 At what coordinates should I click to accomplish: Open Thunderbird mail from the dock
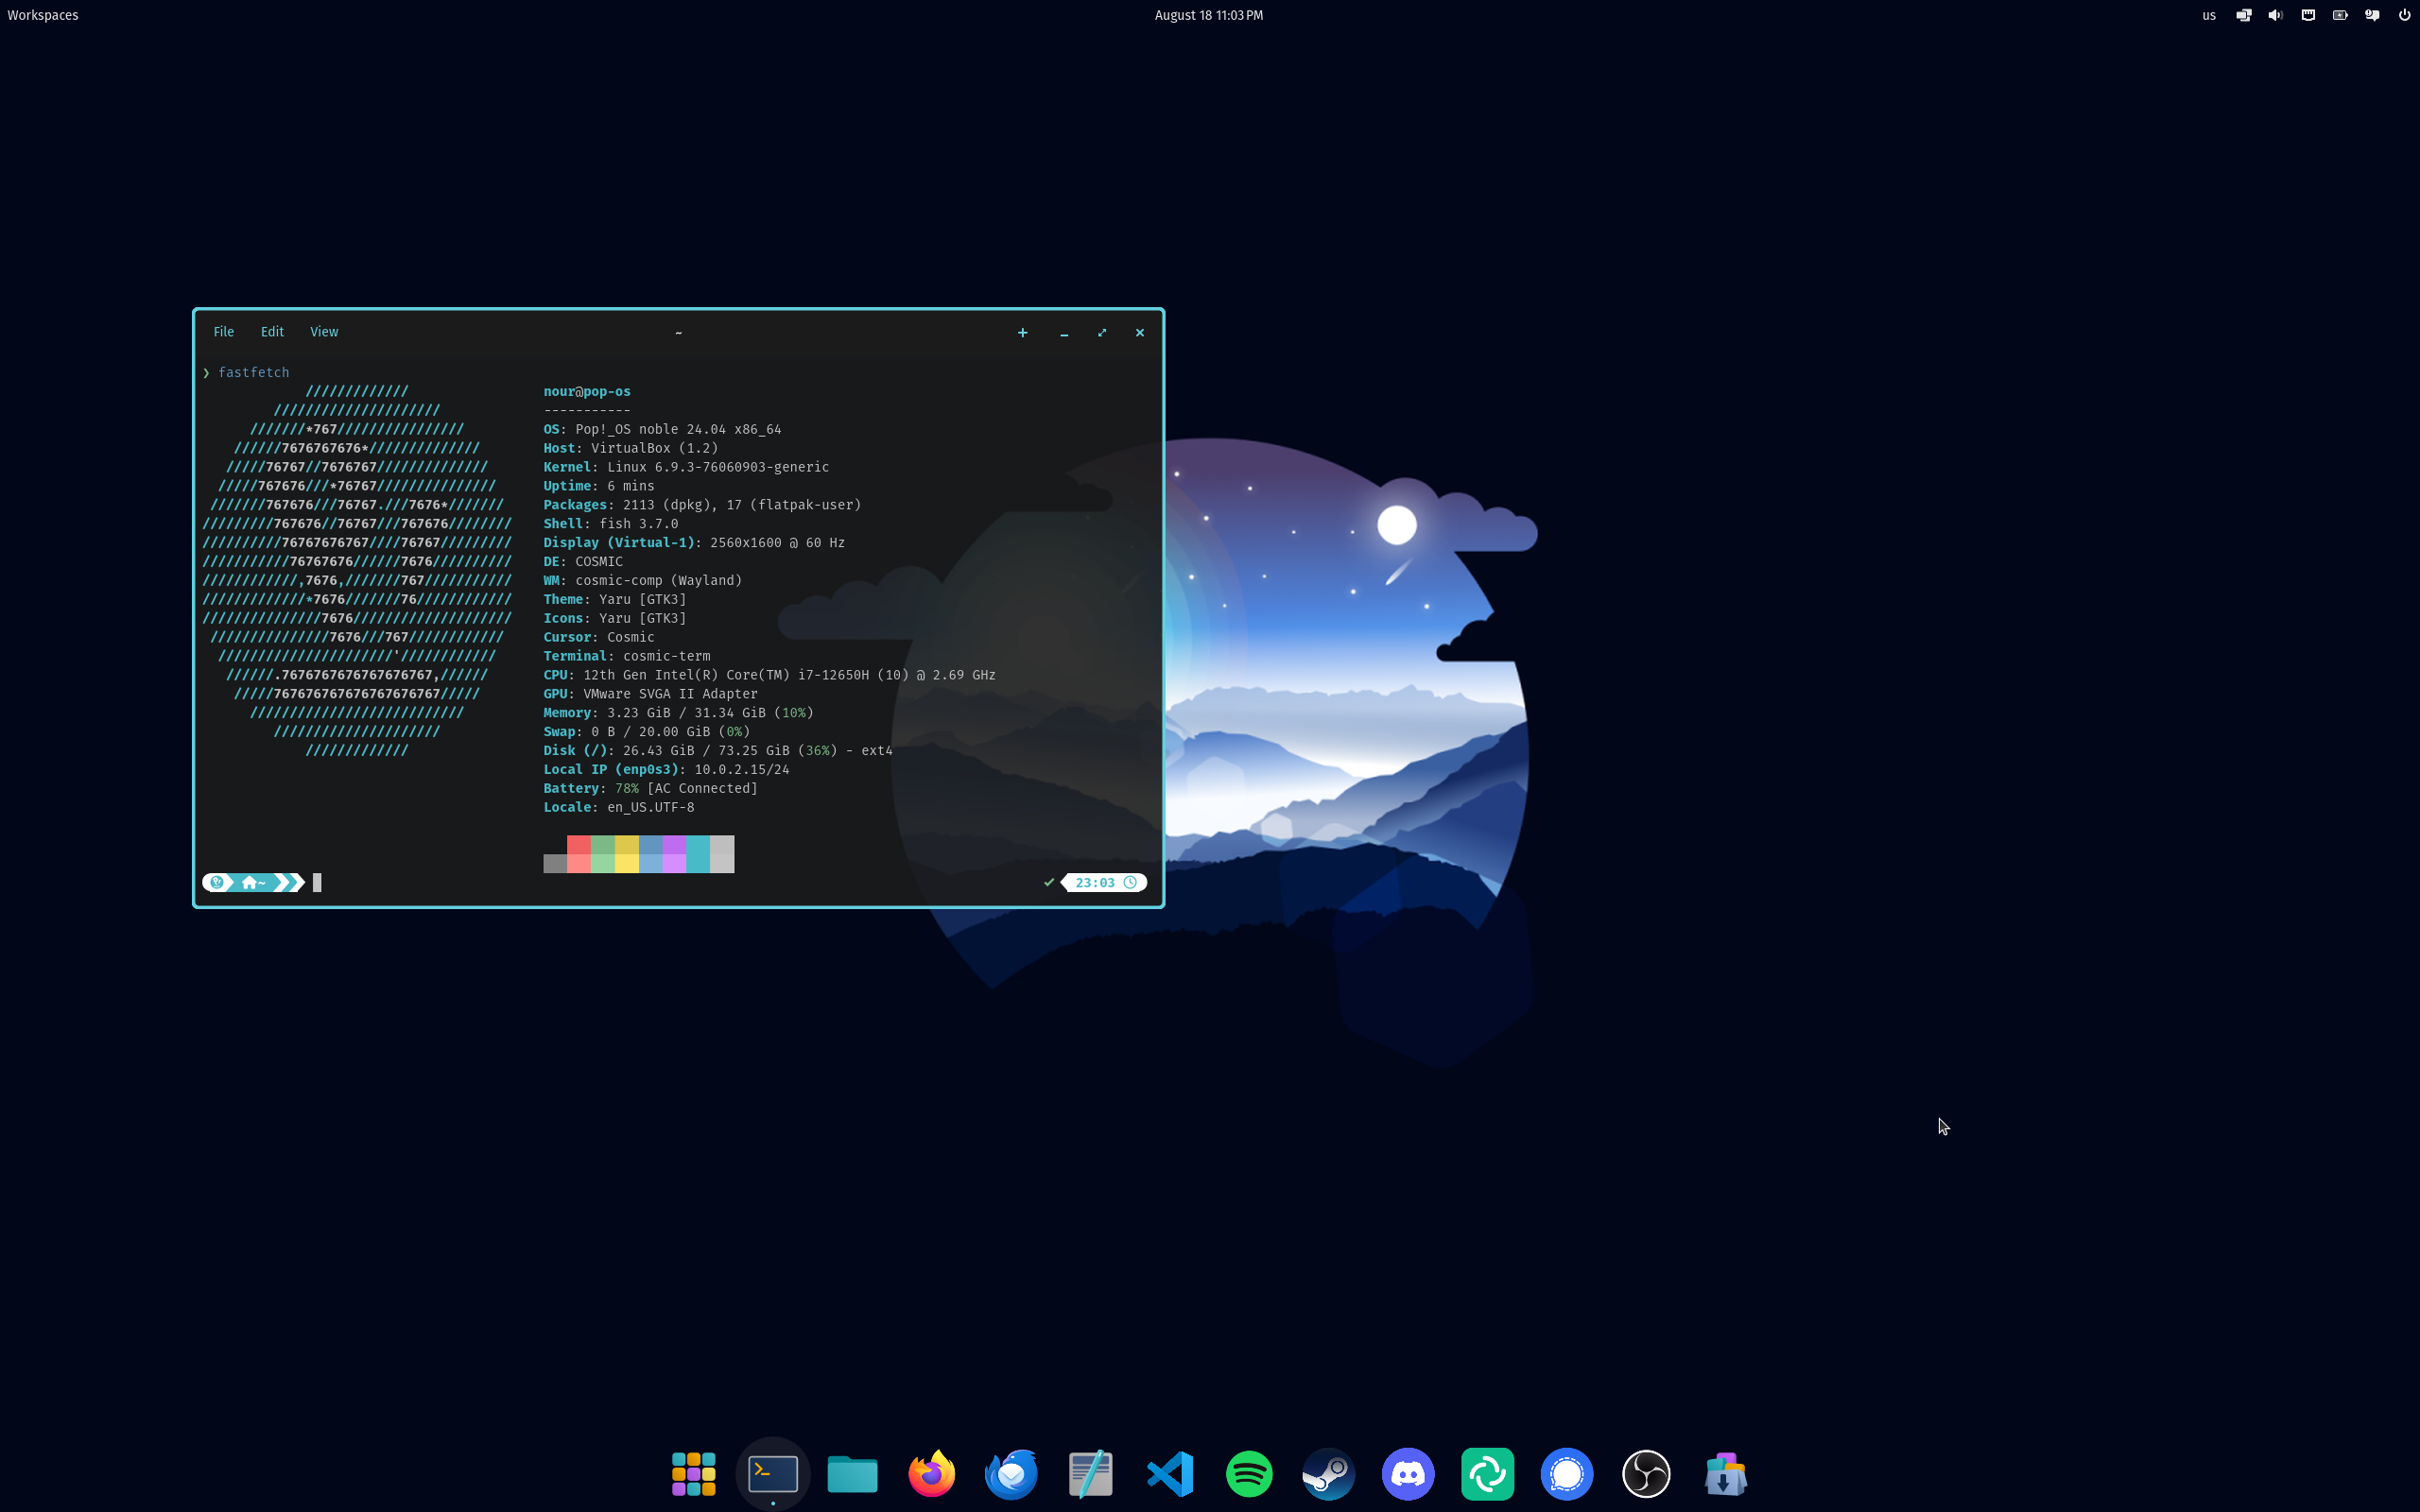pos(1011,1473)
